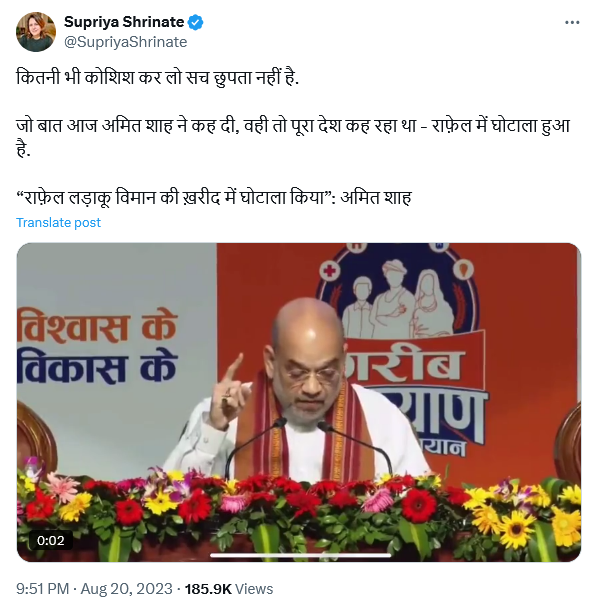Click the paragraph mentioning अमित शाह and राफ़ेल

pyautogui.click(x=293, y=137)
